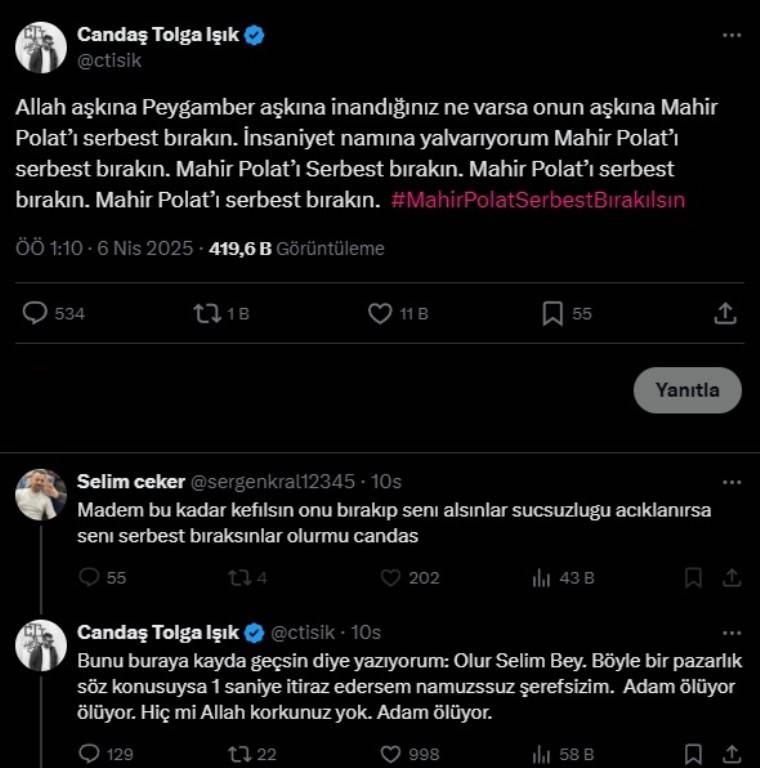View analytics of Selim ceker's reply
This screenshot has width=760, height=768.
(543, 578)
